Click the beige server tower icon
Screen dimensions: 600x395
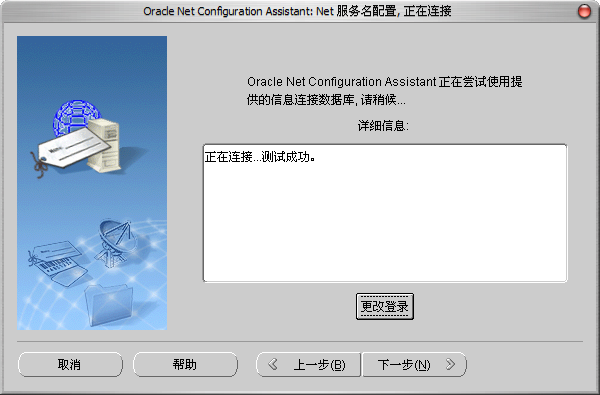click(x=104, y=145)
